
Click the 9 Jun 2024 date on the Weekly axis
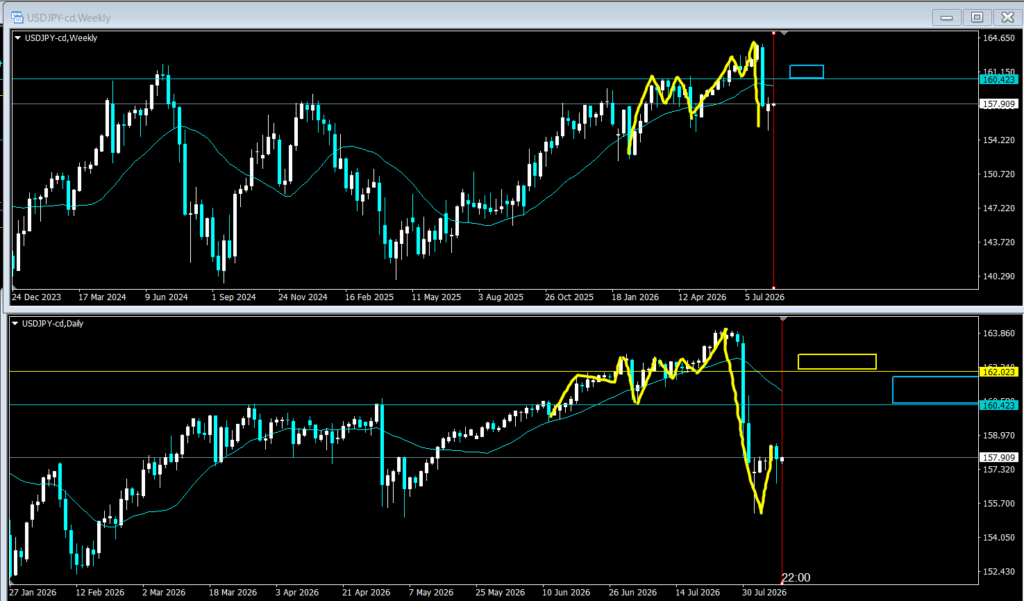[x=167, y=297]
